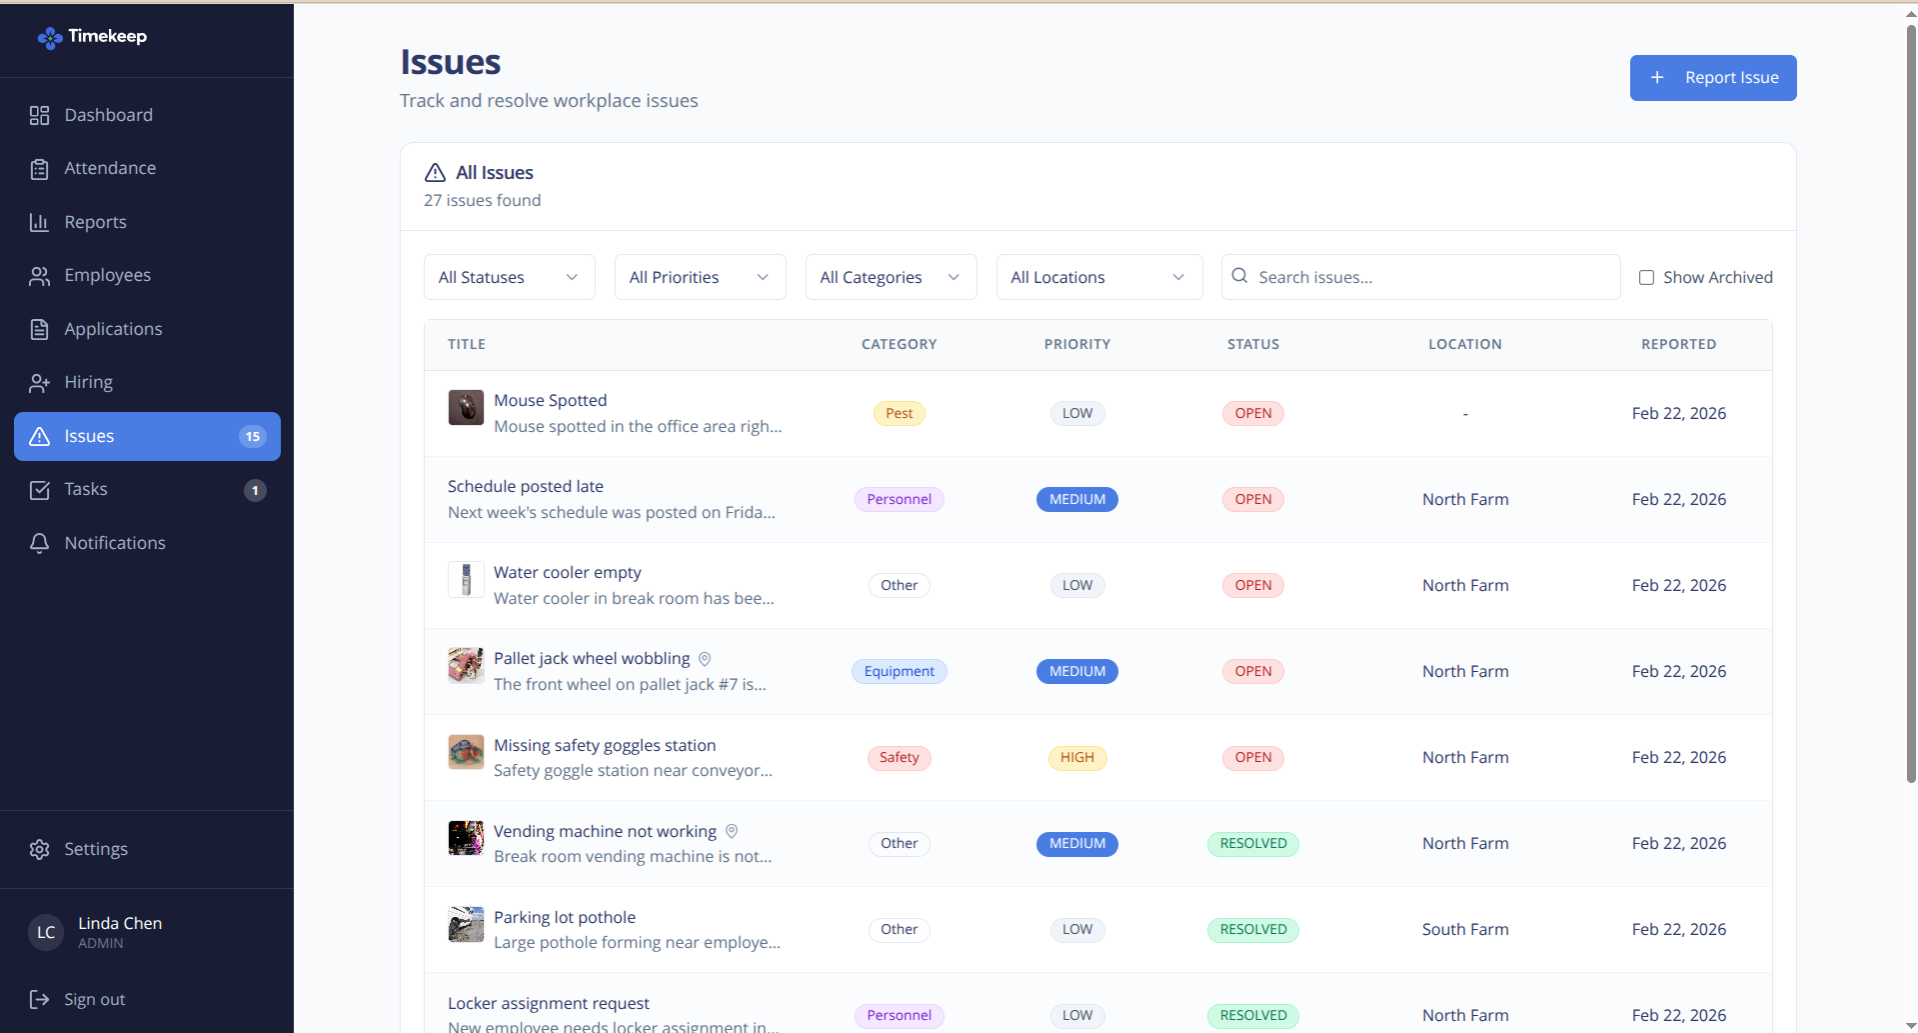Click the Hiring add-person icon

click(39, 383)
